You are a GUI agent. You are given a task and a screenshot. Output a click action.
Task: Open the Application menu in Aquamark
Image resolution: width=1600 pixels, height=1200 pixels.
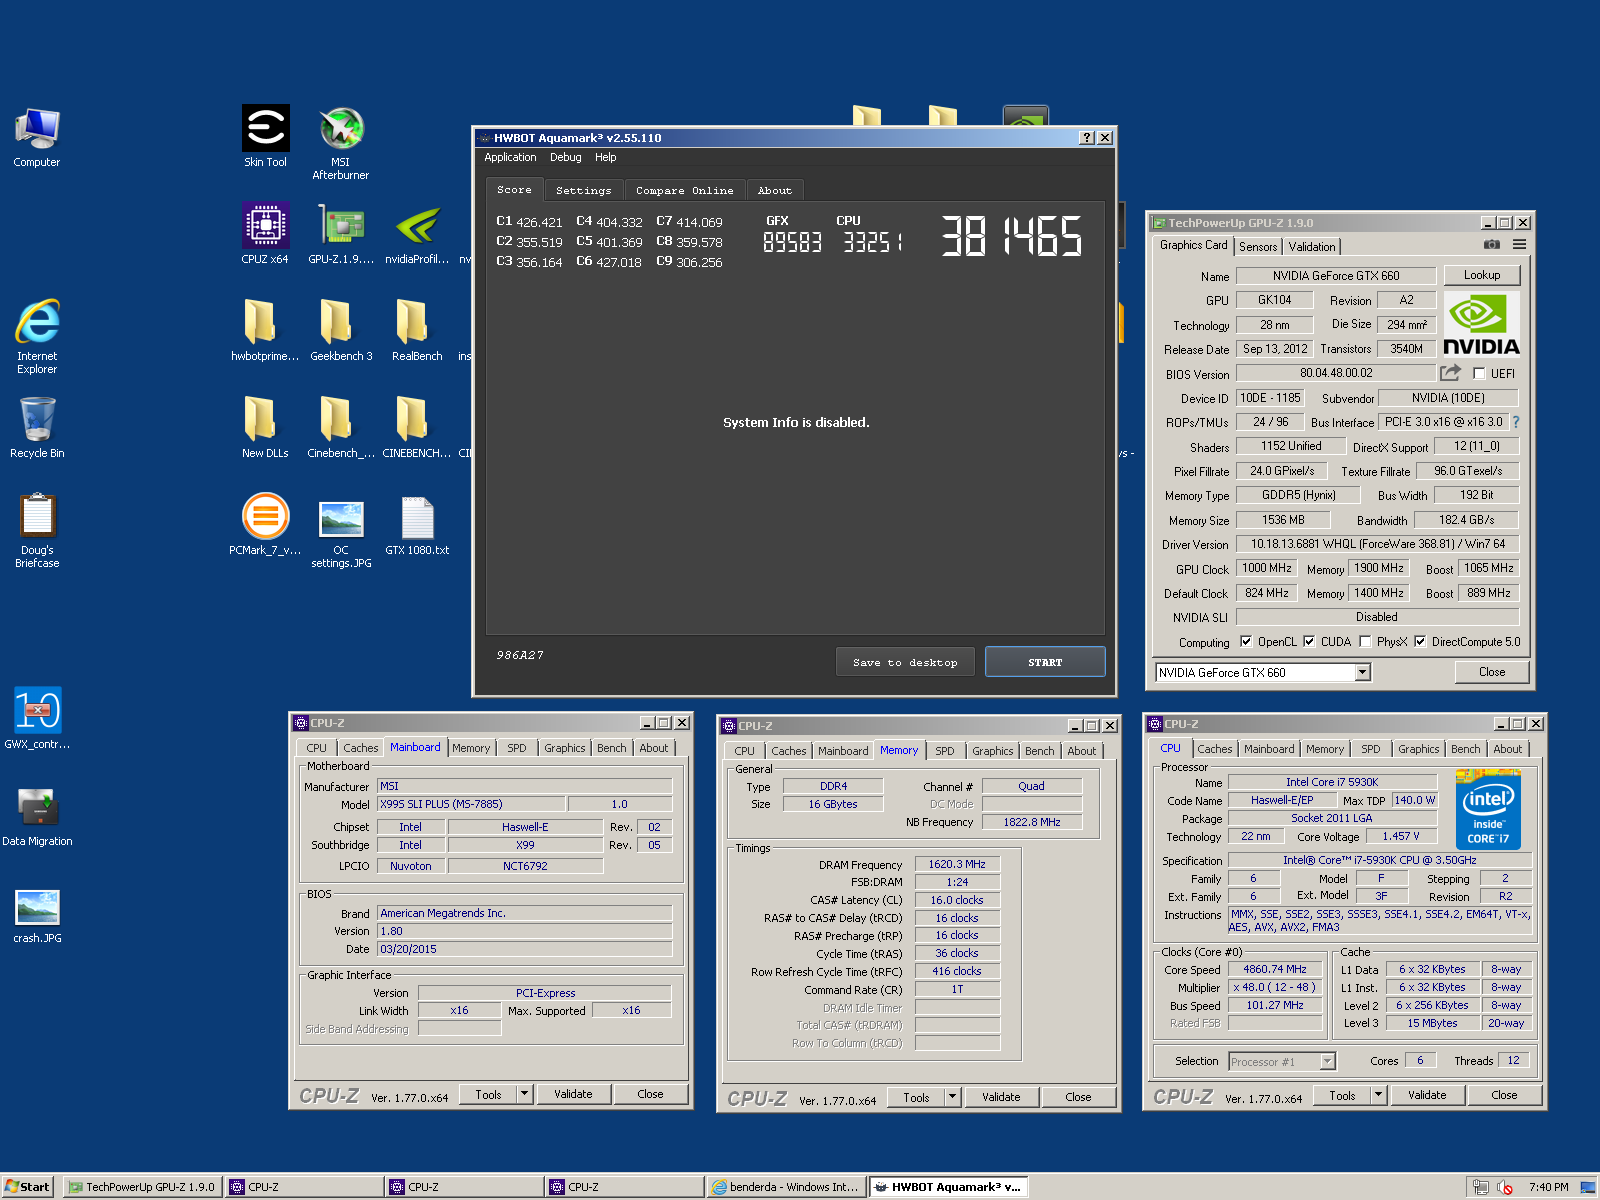click(x=510, y=157)
